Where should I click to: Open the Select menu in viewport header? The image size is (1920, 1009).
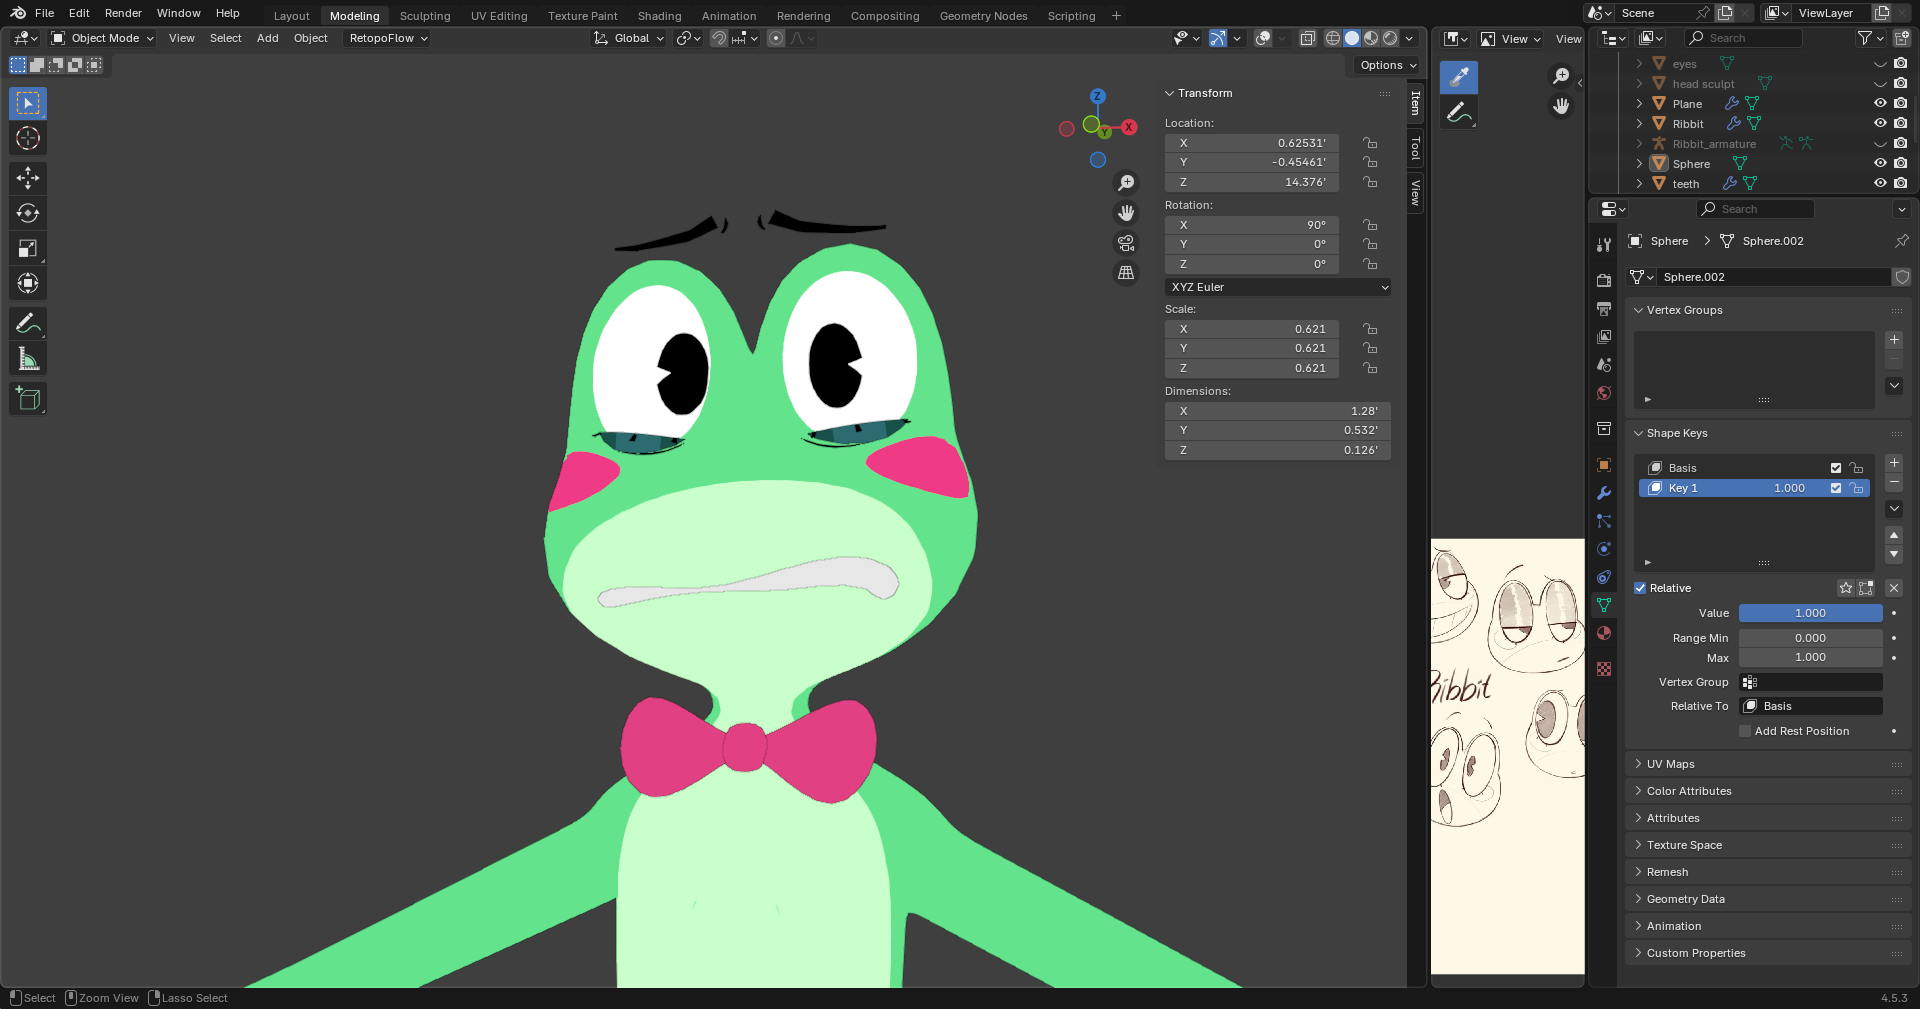point(225,38)
